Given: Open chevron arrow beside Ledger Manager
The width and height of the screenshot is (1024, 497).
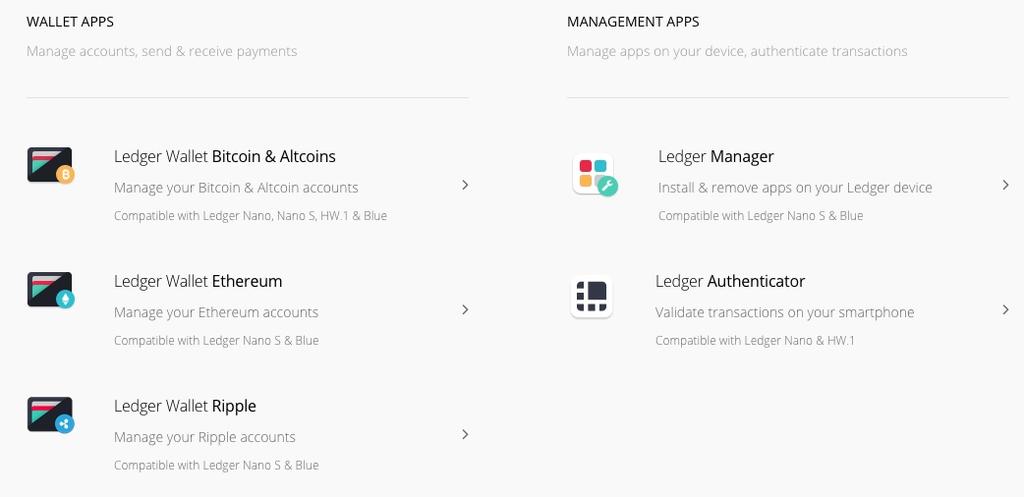Looking at the screenshot, I should pos(1006,185).
